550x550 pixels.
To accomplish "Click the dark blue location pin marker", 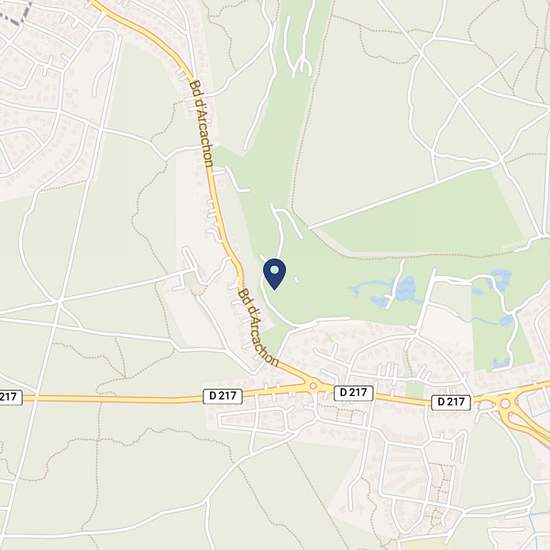I will [x=275, y=274].
